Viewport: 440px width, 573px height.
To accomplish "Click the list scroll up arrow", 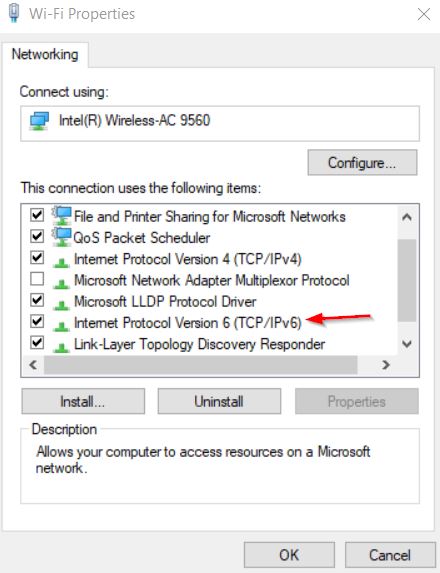I will (x=407, y=217).
